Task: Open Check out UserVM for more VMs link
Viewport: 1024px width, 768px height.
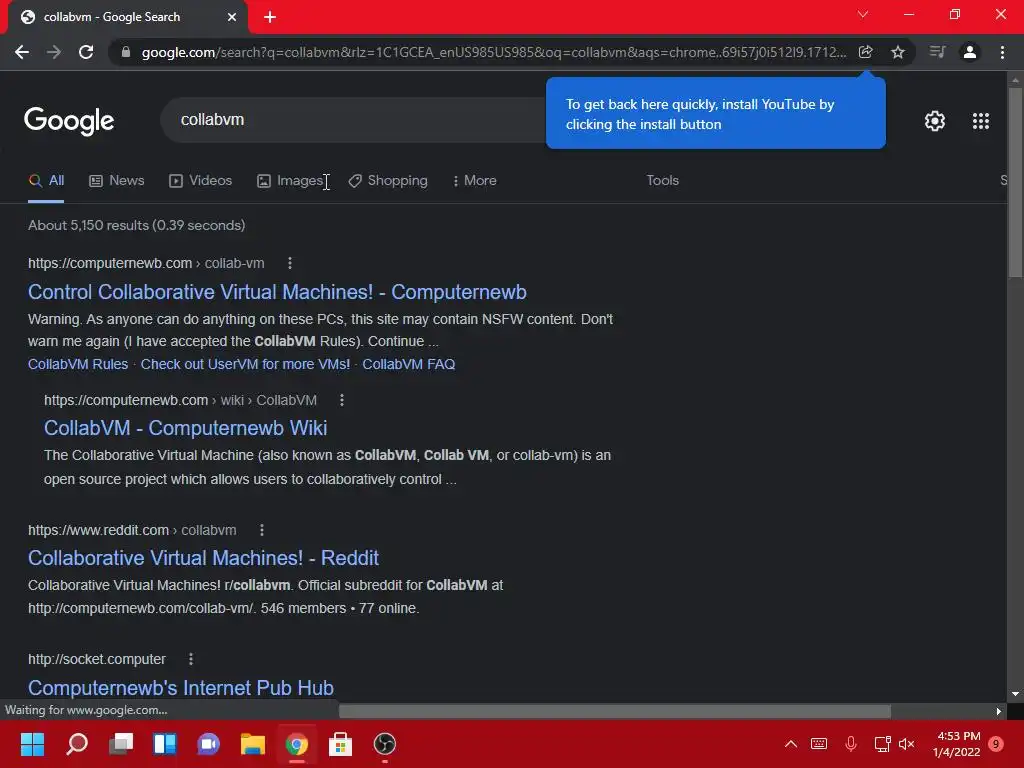Action: click(245, 364)
